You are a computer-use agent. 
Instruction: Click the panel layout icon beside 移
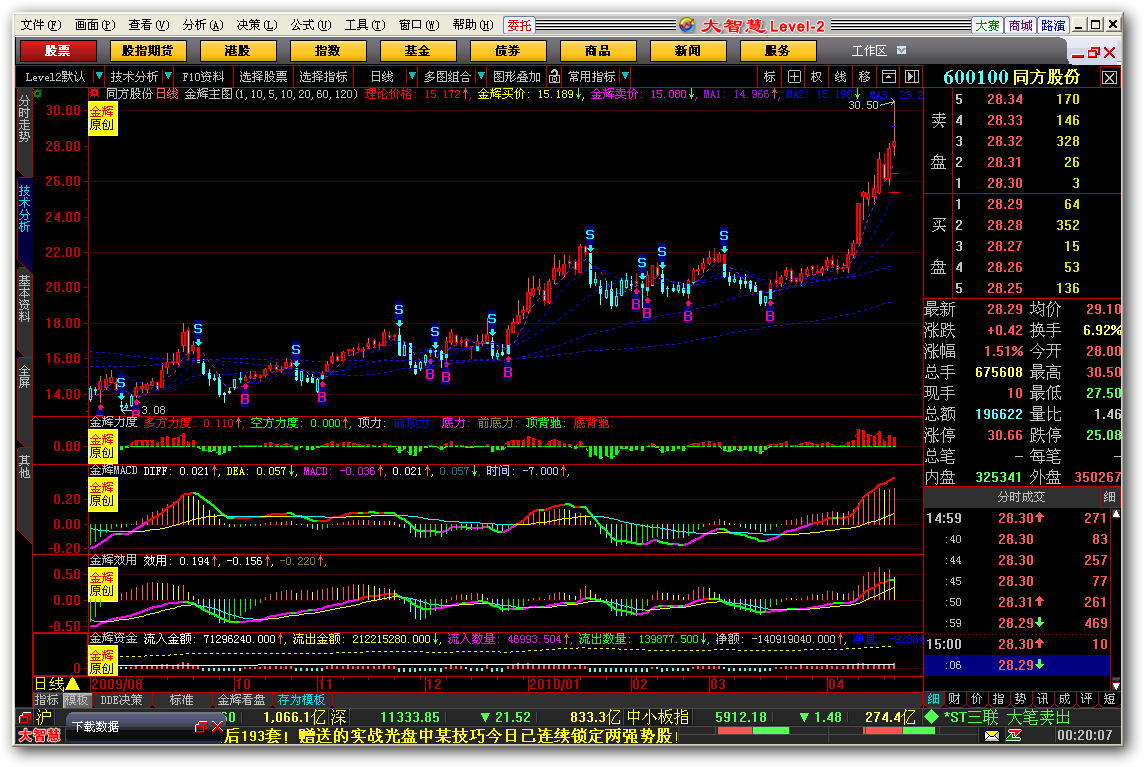(x=888, y=76)
